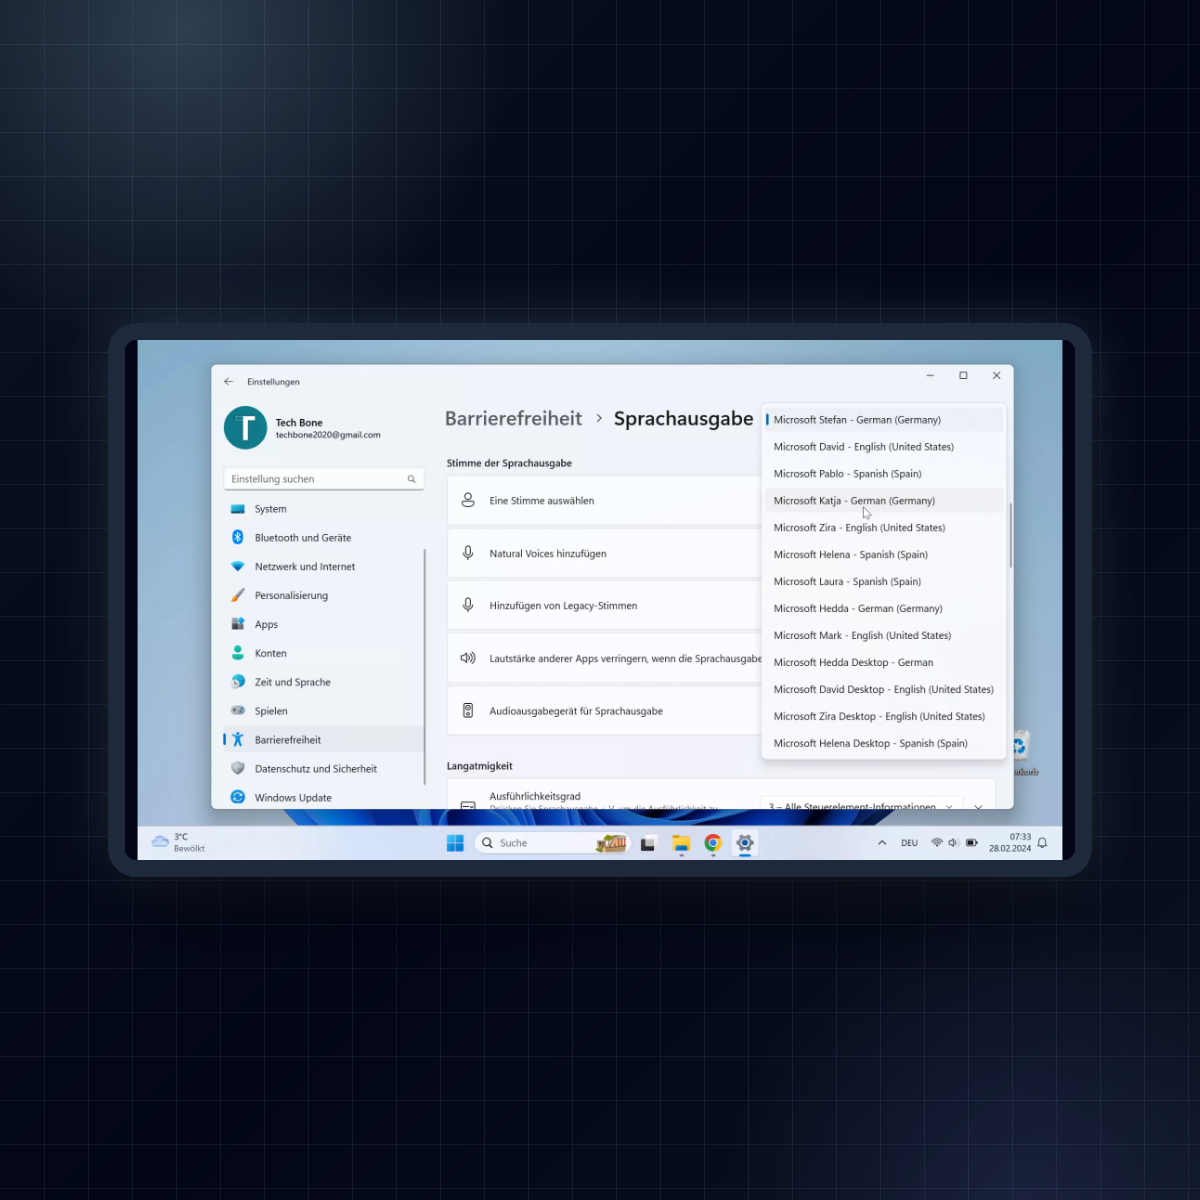Select voice Microsoft Helena Desktop - Spanish
The width and height of the screenshot is (1200, 1200).
coord(884,744)
